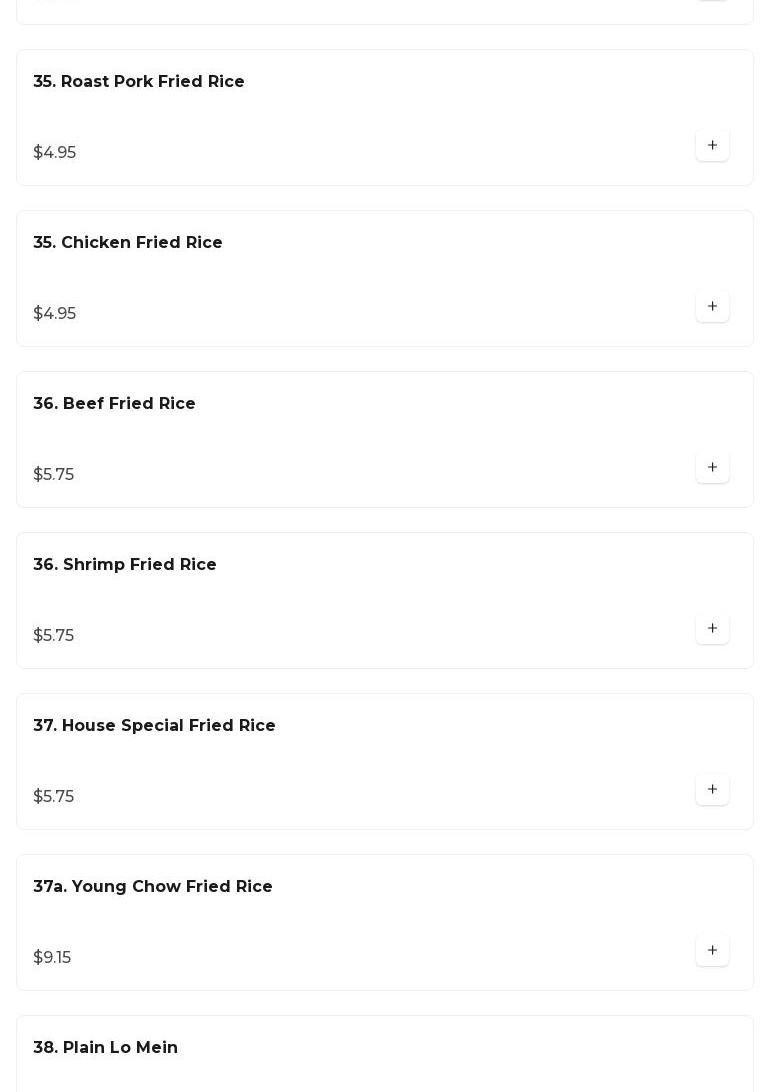This screenshot has width=770, height=1092.
Task: Click $5.75 price under Shrimp Fried Rice
Action: 53,636
